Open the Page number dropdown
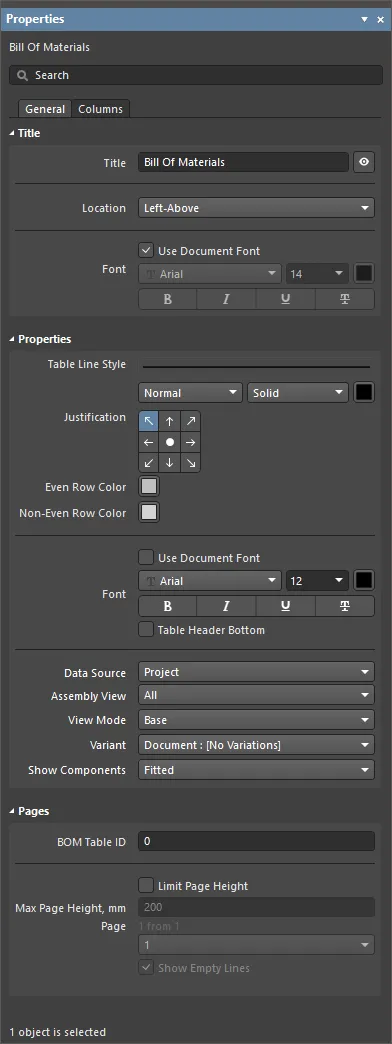The width and height of the screenshot is (392, 1044). pos(256,945)
